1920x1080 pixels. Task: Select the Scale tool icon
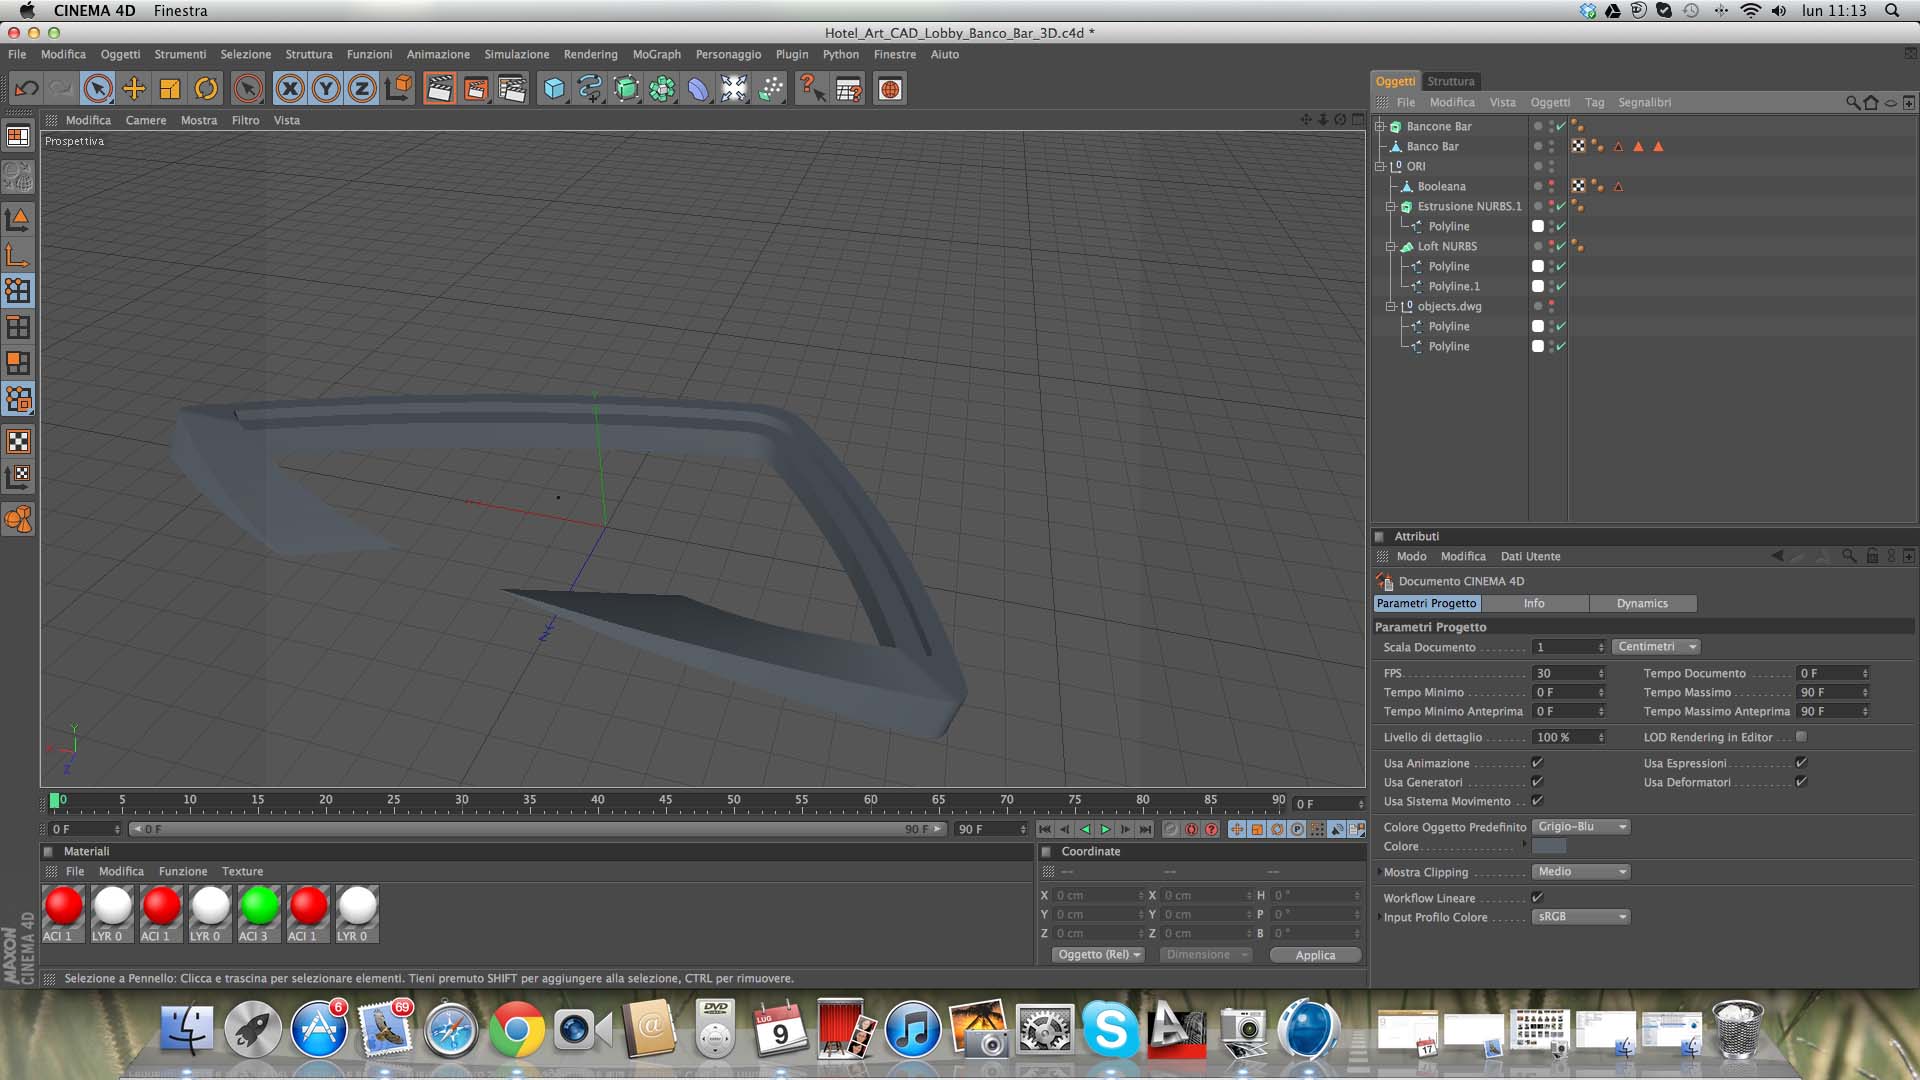pyautogui.click(x=170, y=89)
